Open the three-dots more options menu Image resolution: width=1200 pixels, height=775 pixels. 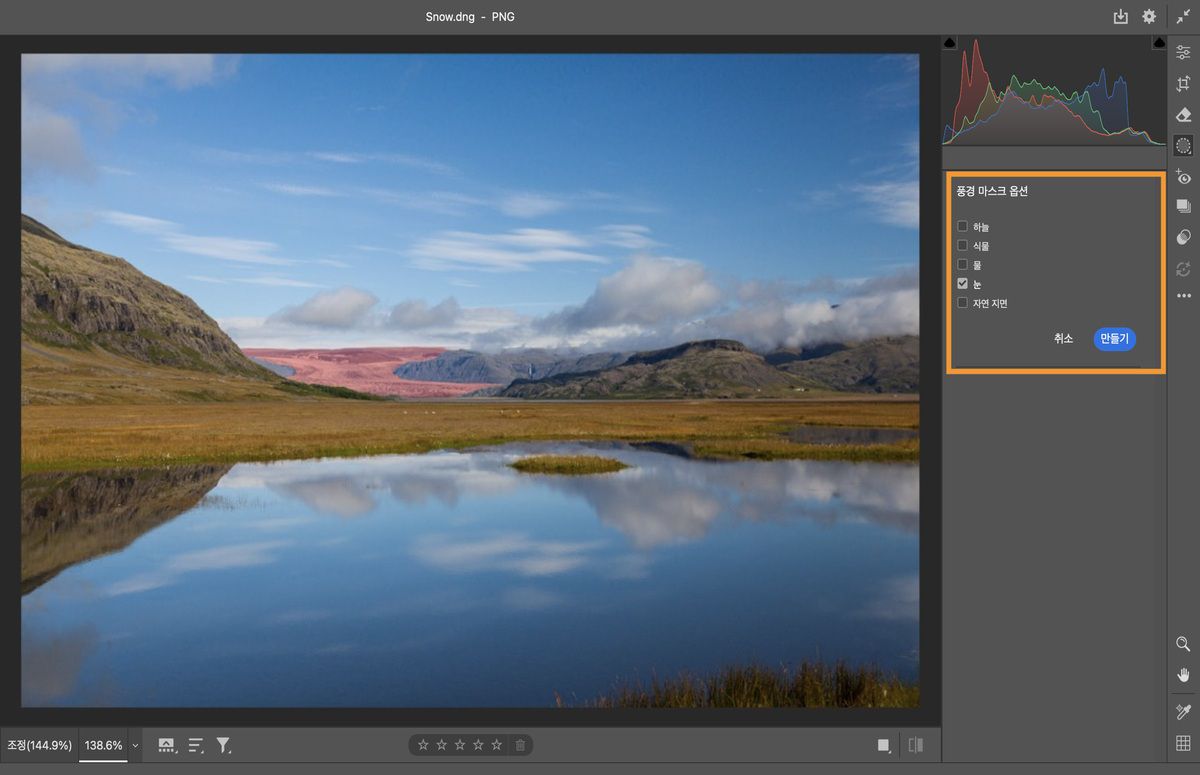(x=1183, y=296)
